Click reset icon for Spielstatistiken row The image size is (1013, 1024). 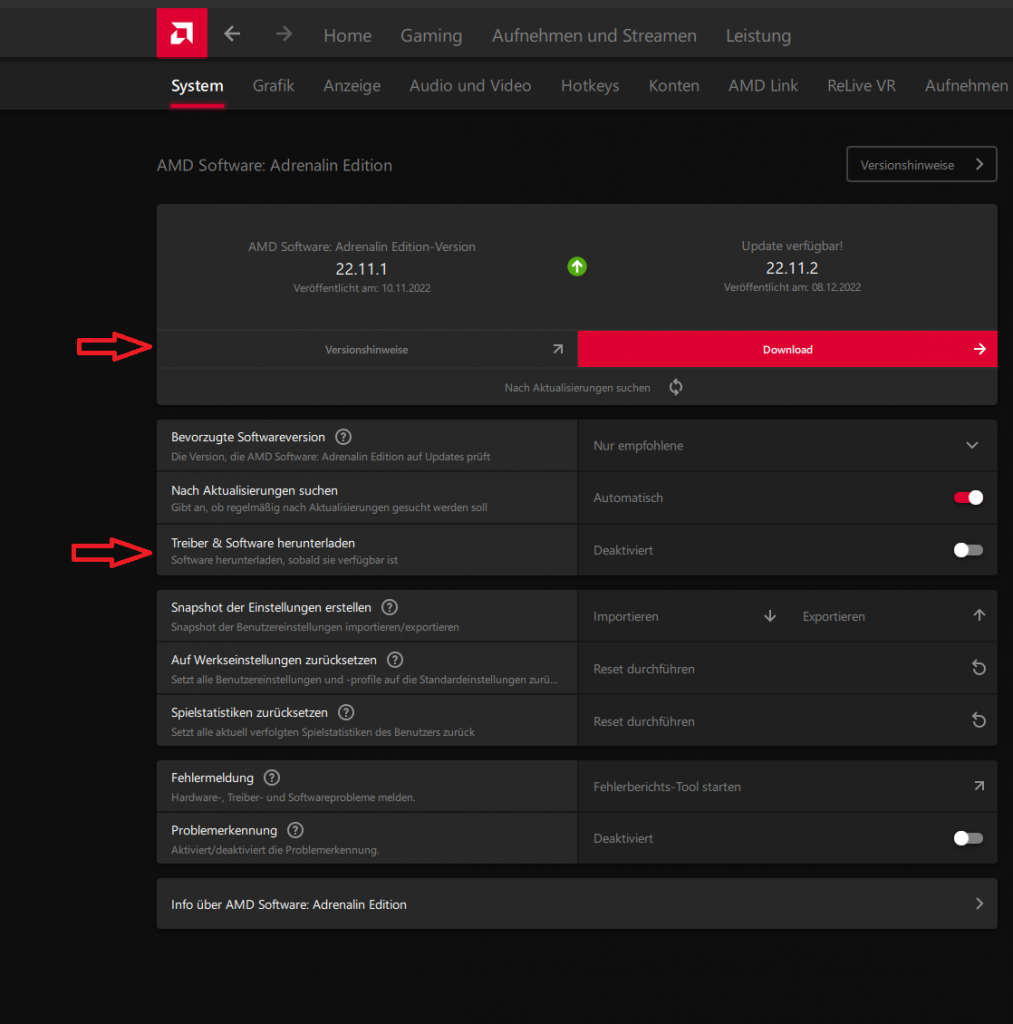(978, 720)
